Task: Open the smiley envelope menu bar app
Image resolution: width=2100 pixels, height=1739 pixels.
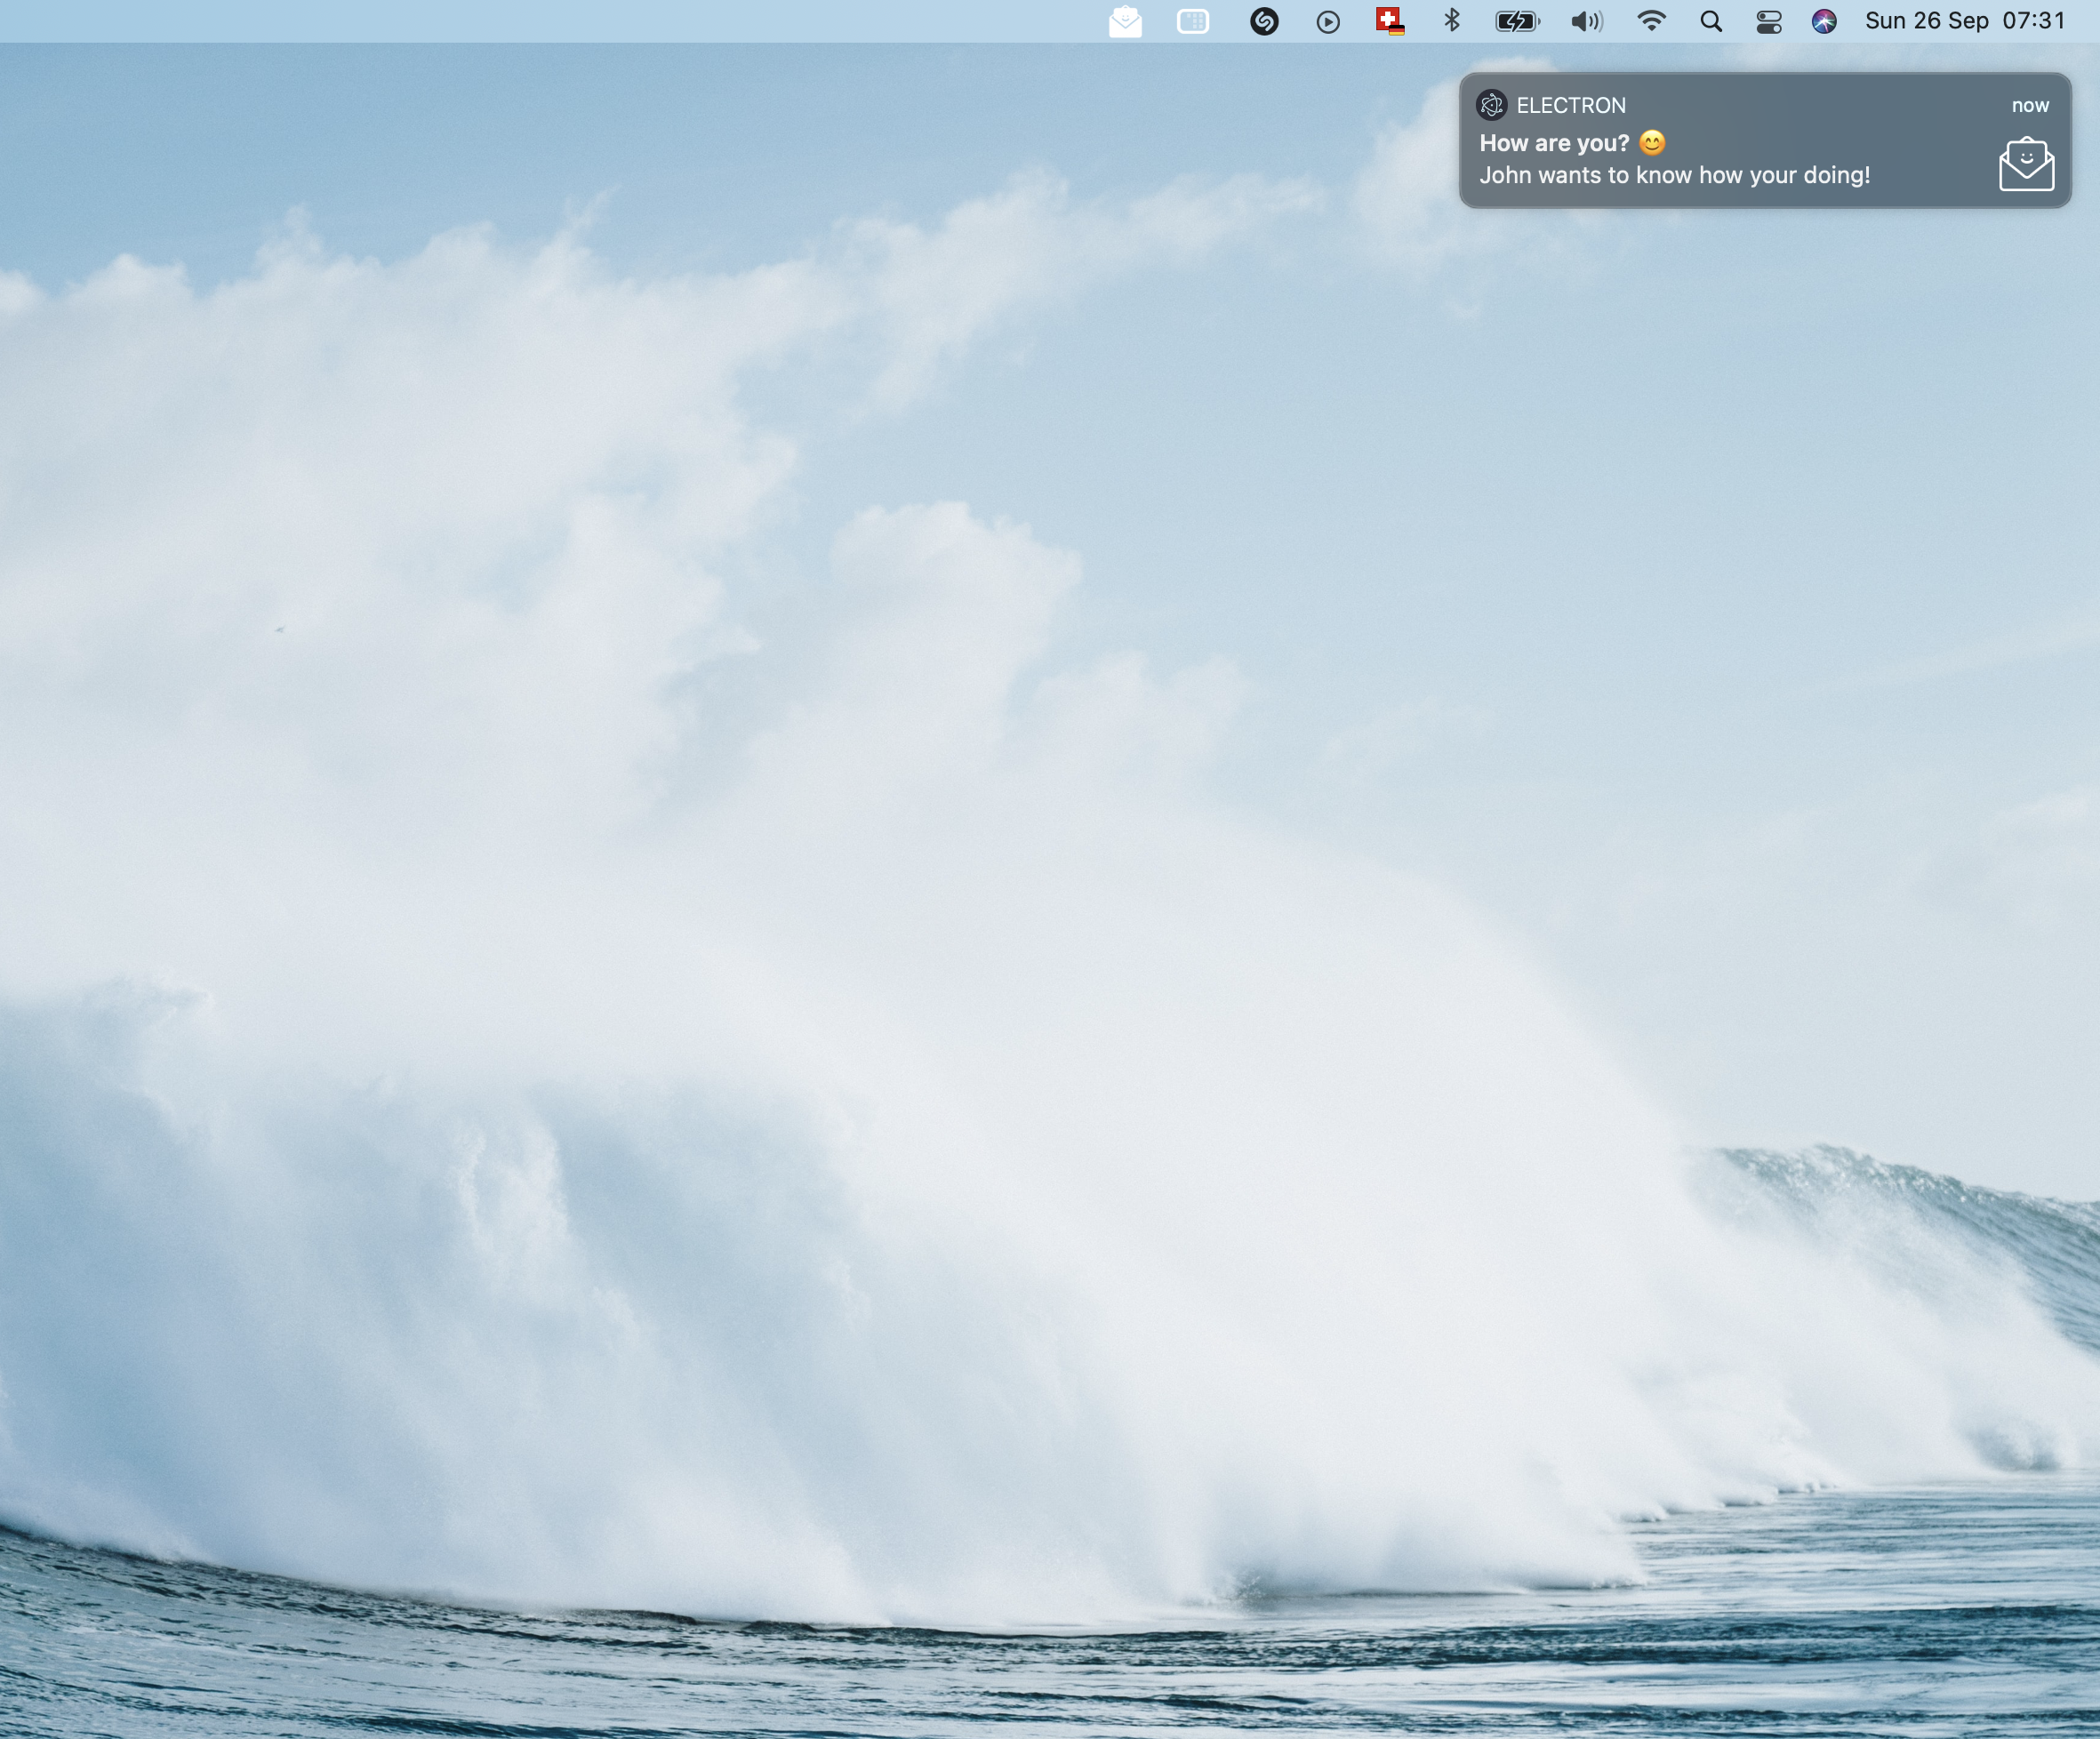Action: [x=1125, y=21]
